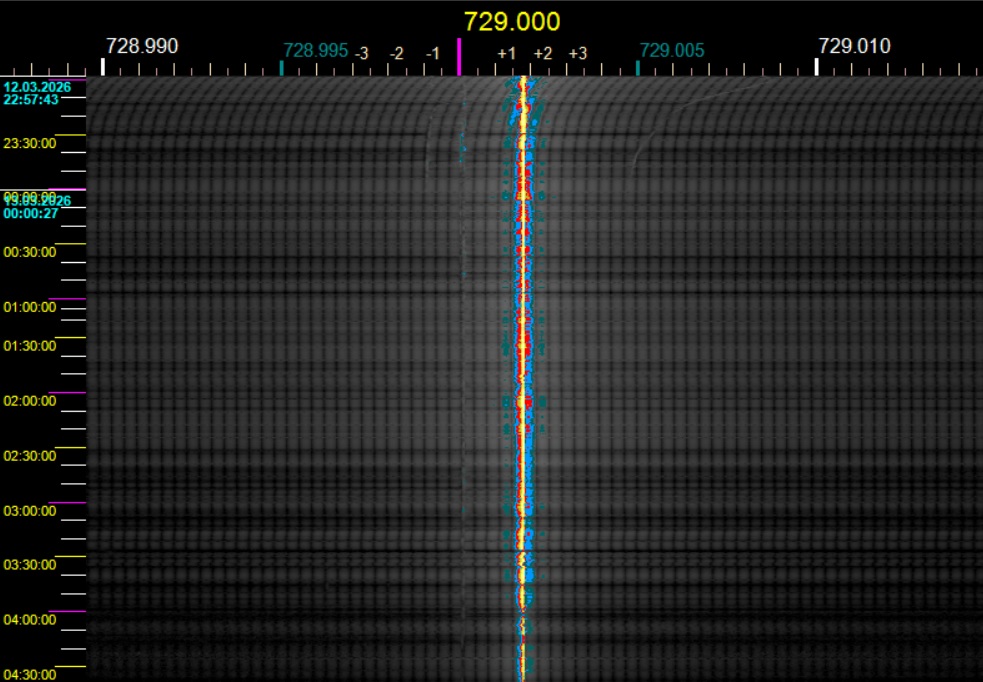Jump to the 23:30:00 time marker
This screenshot has width=983, height=682.
30,143
